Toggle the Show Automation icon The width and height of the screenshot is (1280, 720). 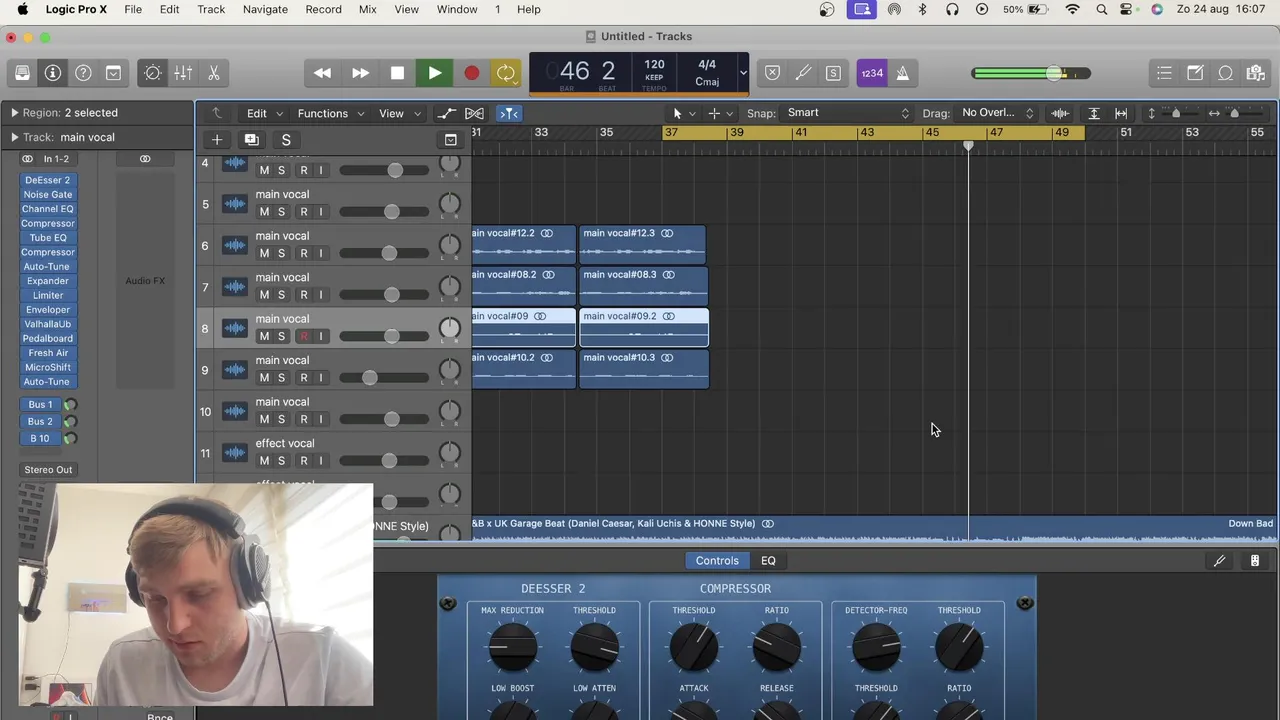coord(446,113)
